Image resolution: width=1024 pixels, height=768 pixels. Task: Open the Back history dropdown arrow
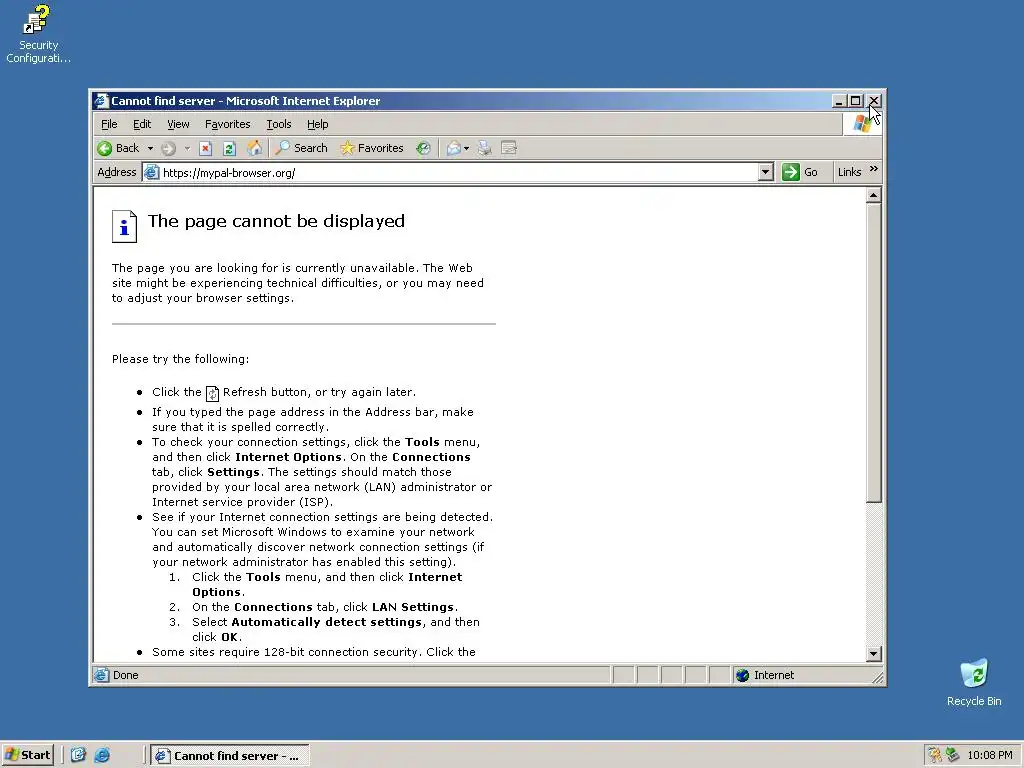150,148
